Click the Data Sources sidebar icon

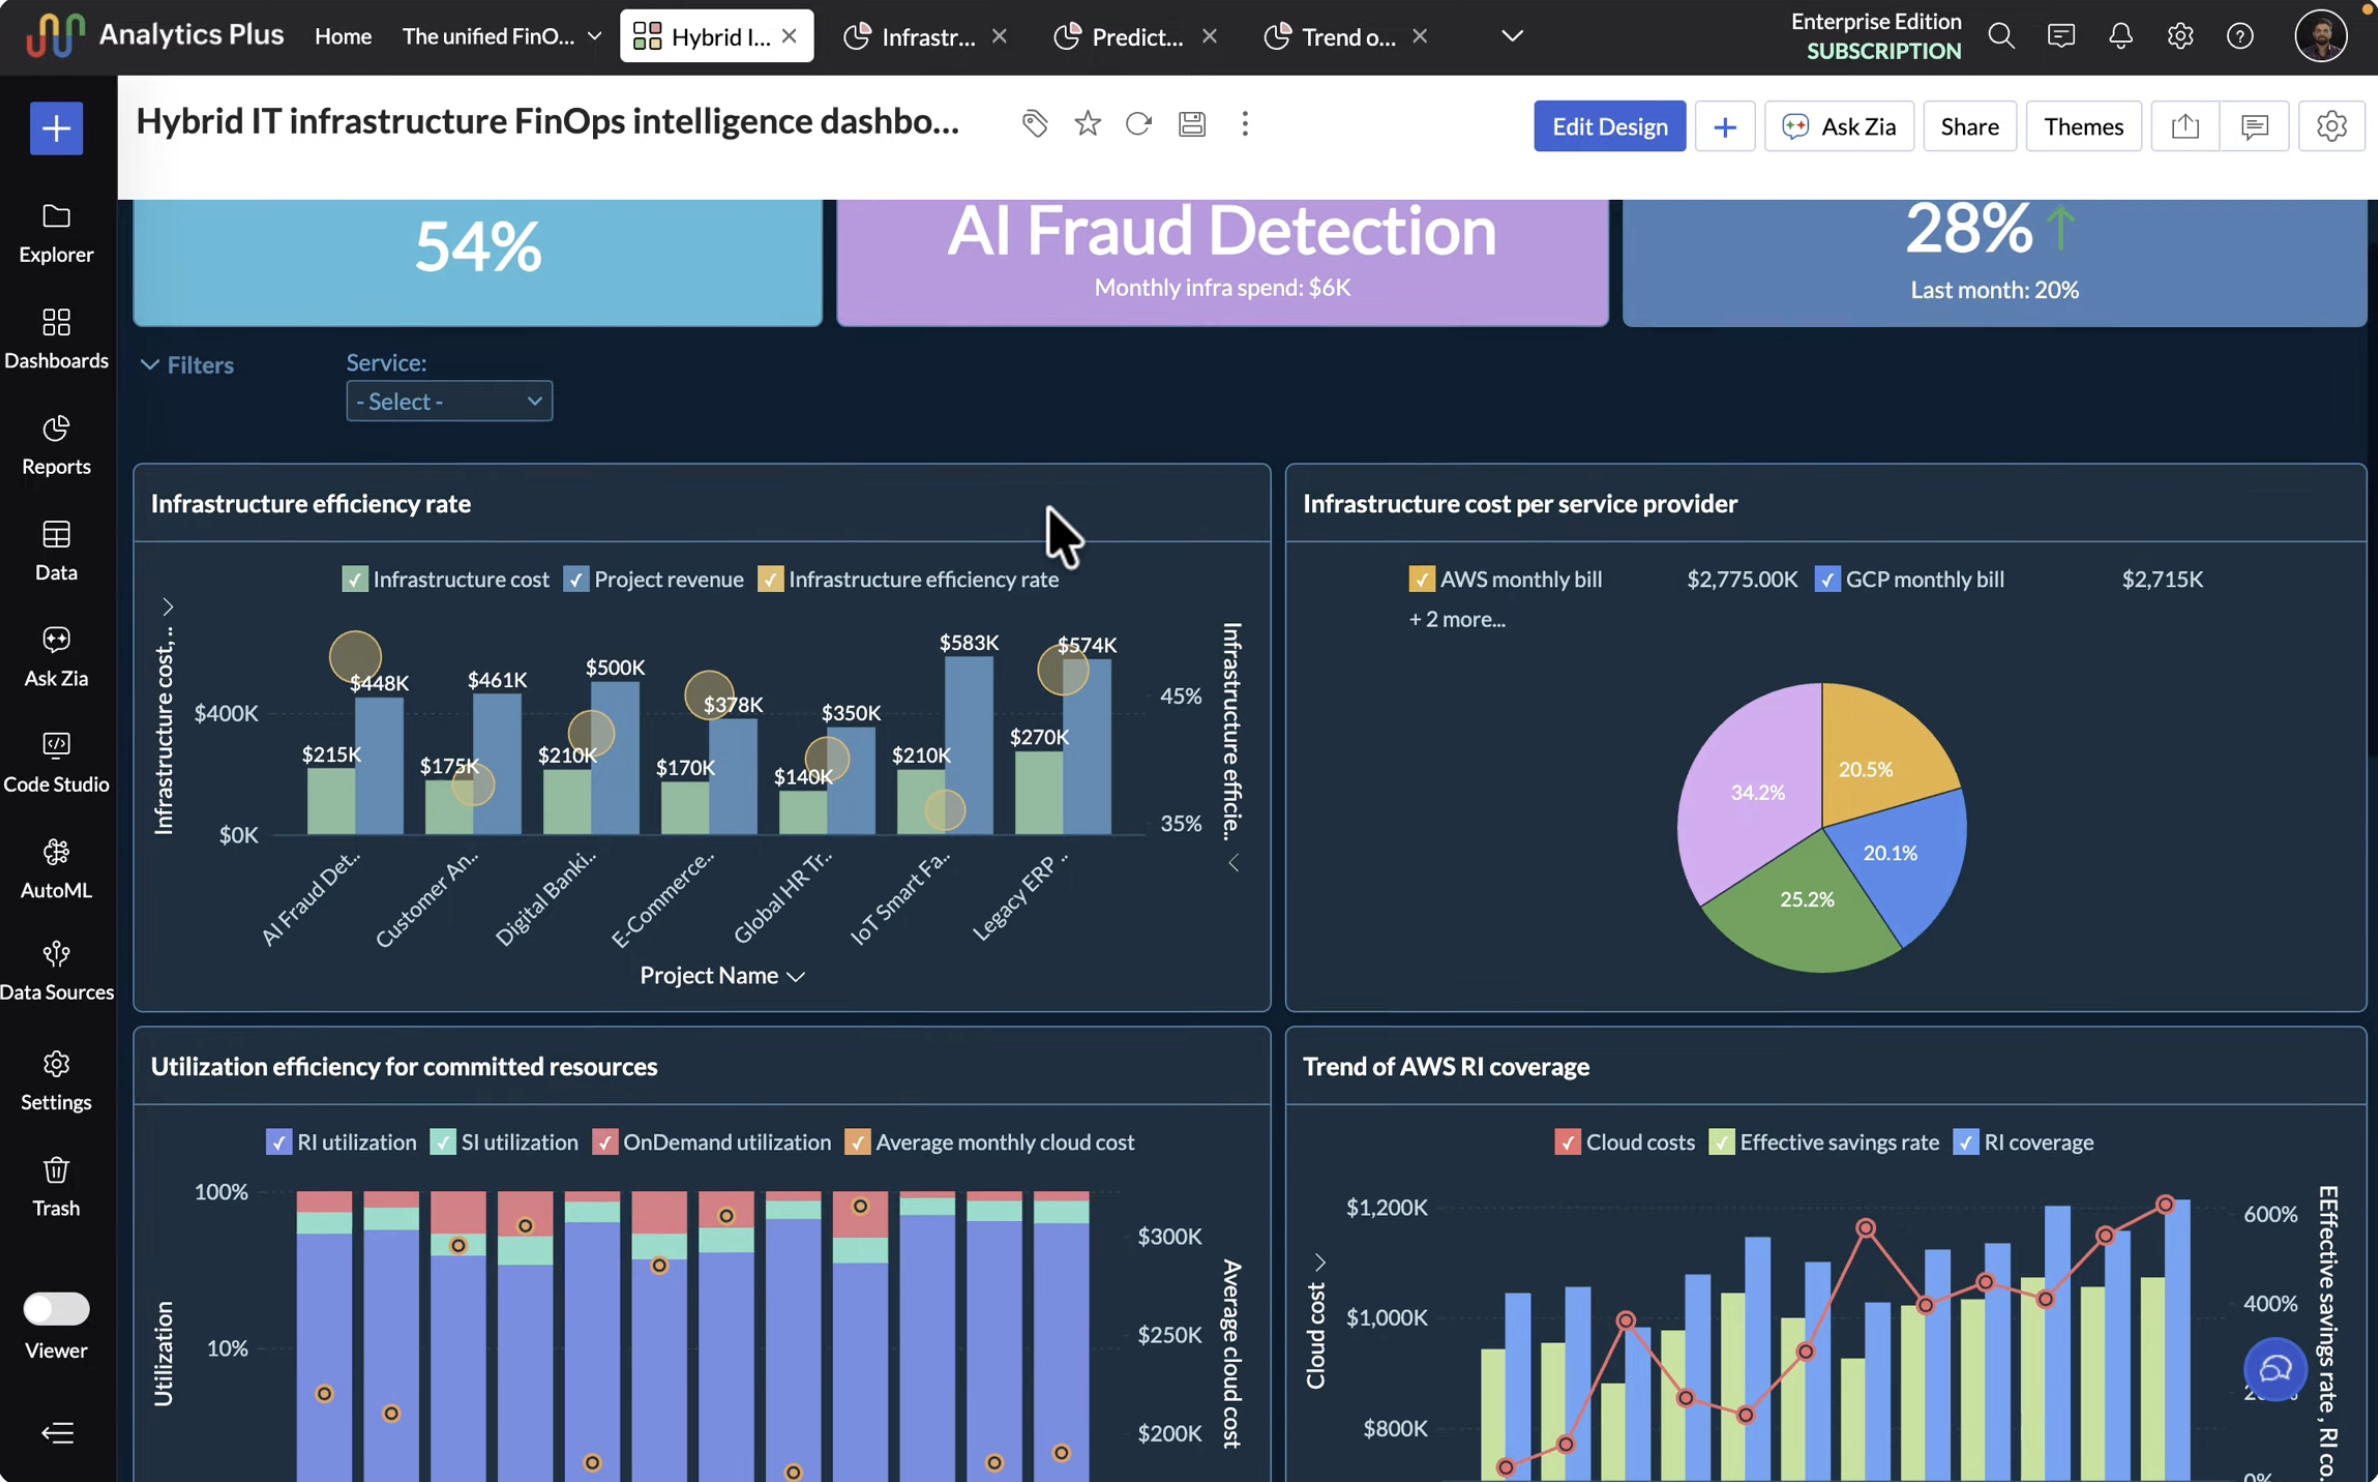coord(56,969)
